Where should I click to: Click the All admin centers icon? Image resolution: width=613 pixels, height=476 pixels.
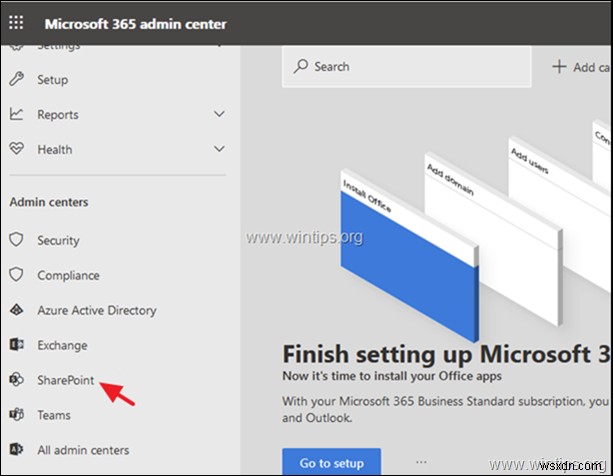tap(16, 449)
